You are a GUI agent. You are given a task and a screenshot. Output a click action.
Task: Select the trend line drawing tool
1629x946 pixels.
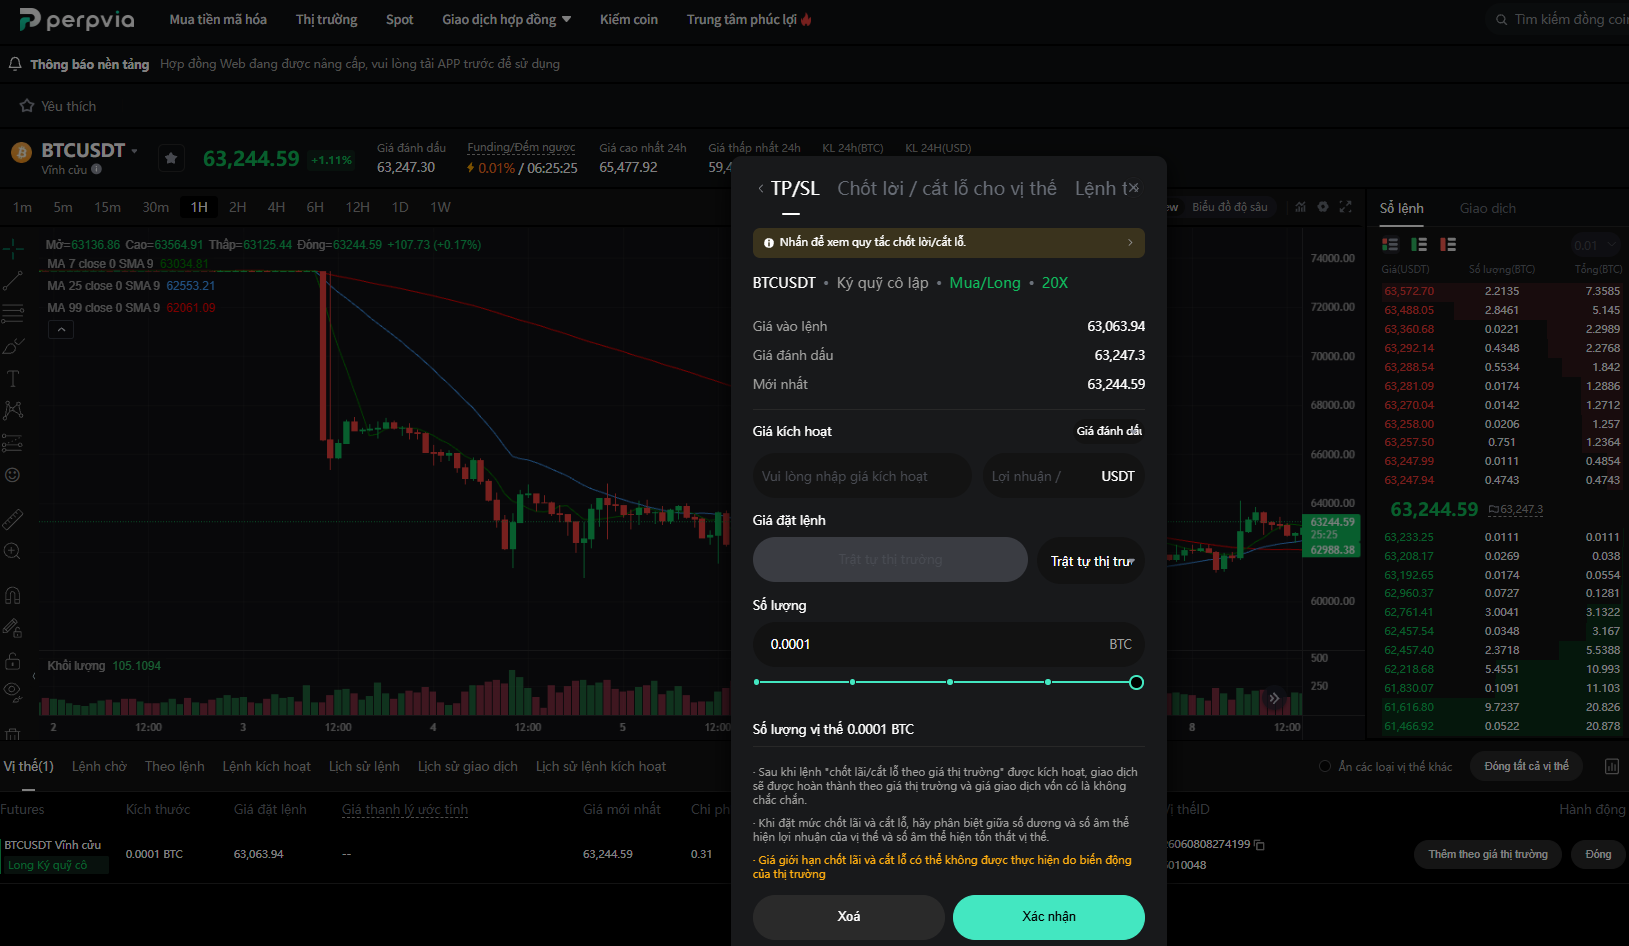click(x=13, y=281)
